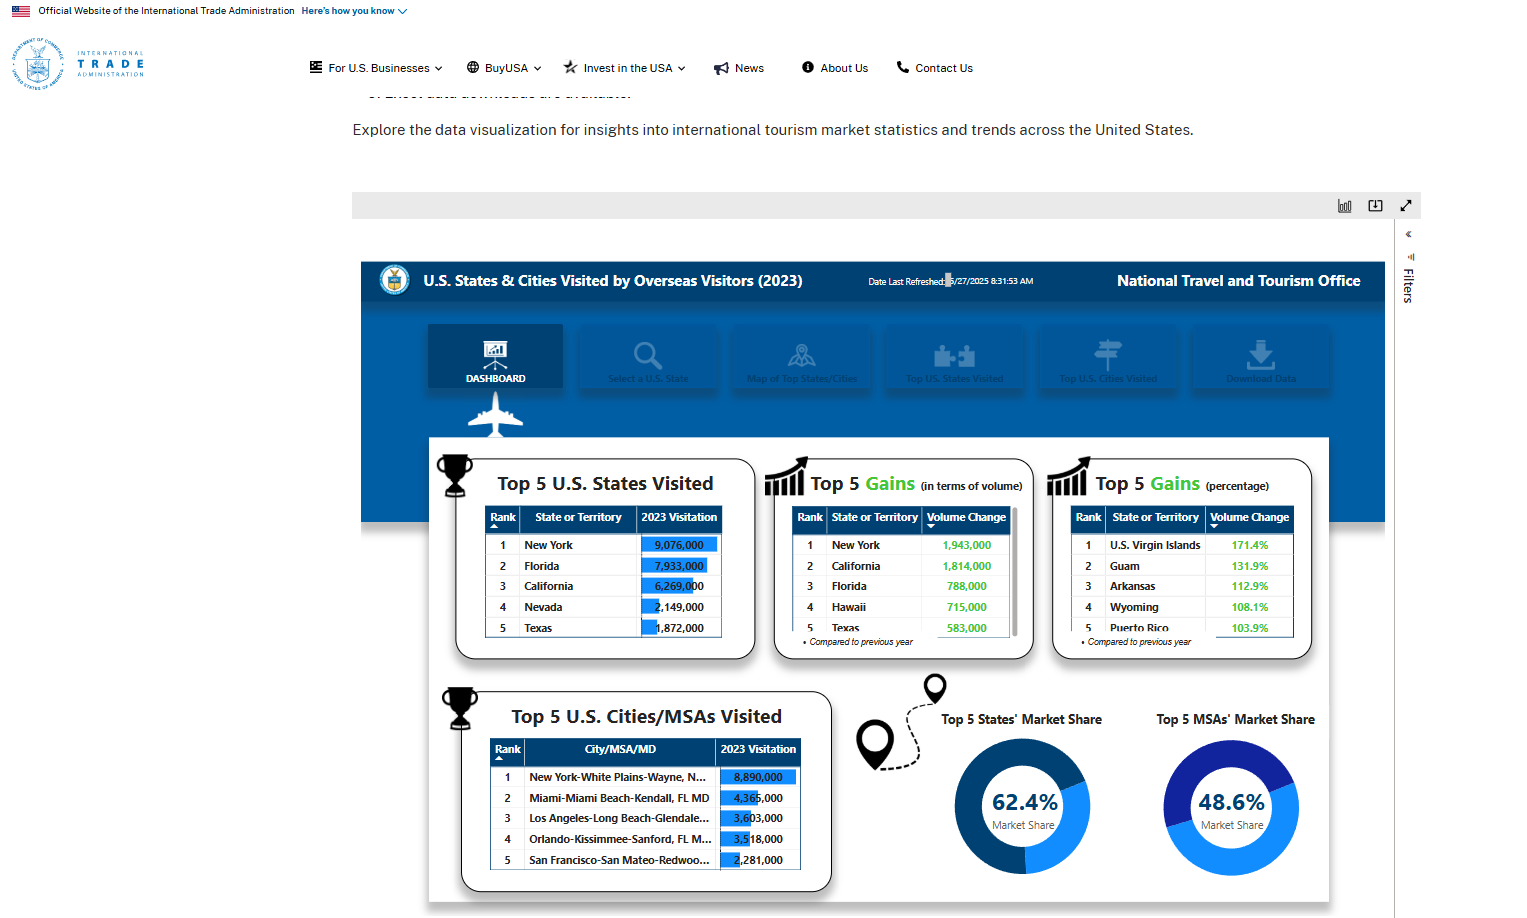This screenshot has width=1527, height=918.
Task: Open the Contact Us link
Action: [x=935, y=68]
